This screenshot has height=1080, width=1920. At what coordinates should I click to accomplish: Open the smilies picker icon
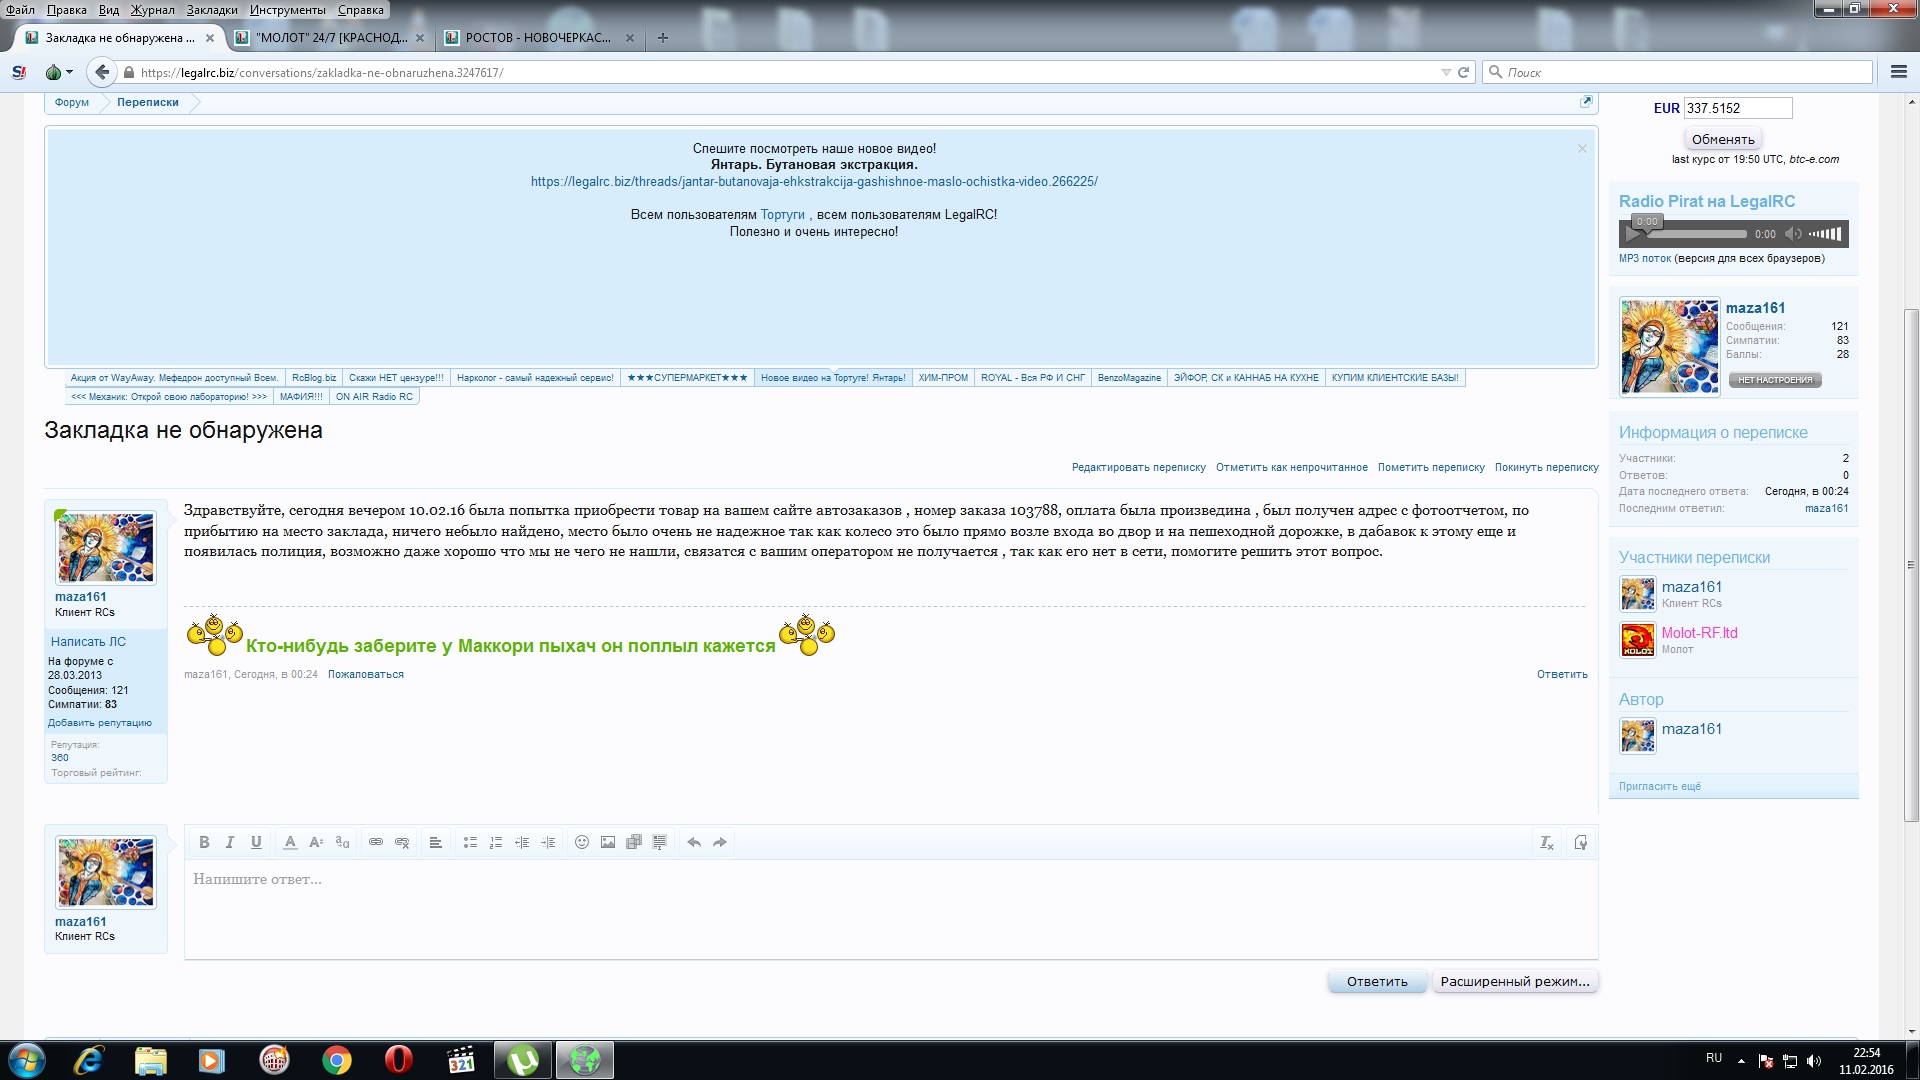(x=582, y=842)
